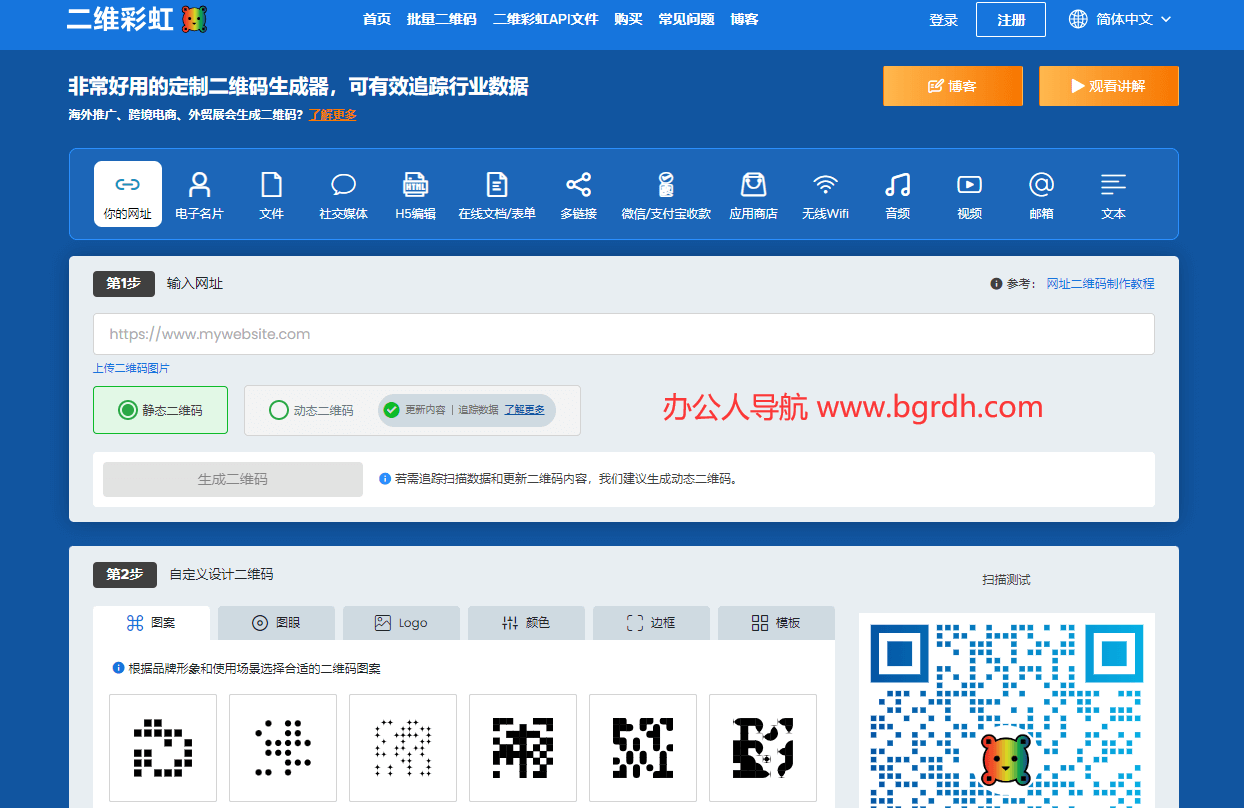
Task: Choose the 文件 file QR type
Action: coord(271,195)
